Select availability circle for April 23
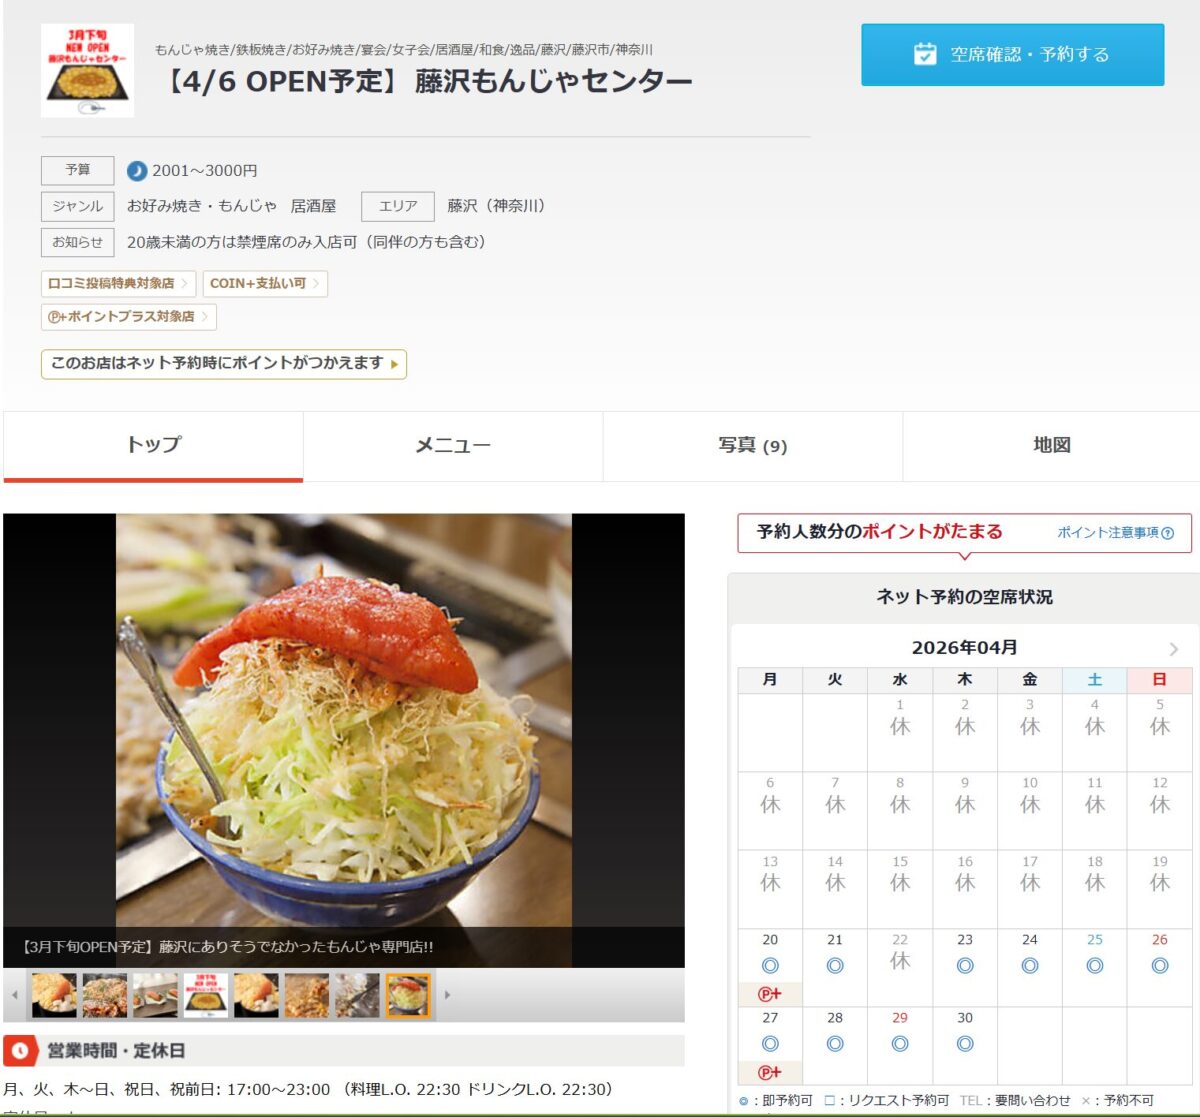The height and width of the screenshot is (1117, 1200). pos(965,966)
